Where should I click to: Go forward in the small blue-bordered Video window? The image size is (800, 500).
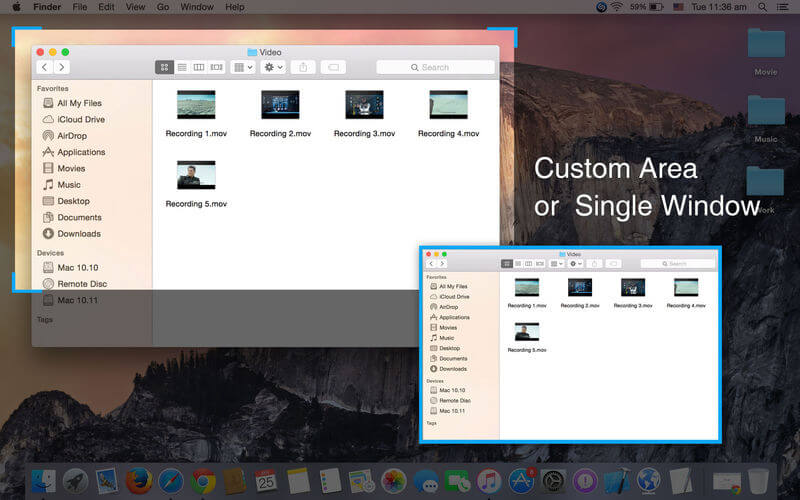[442, 264]
